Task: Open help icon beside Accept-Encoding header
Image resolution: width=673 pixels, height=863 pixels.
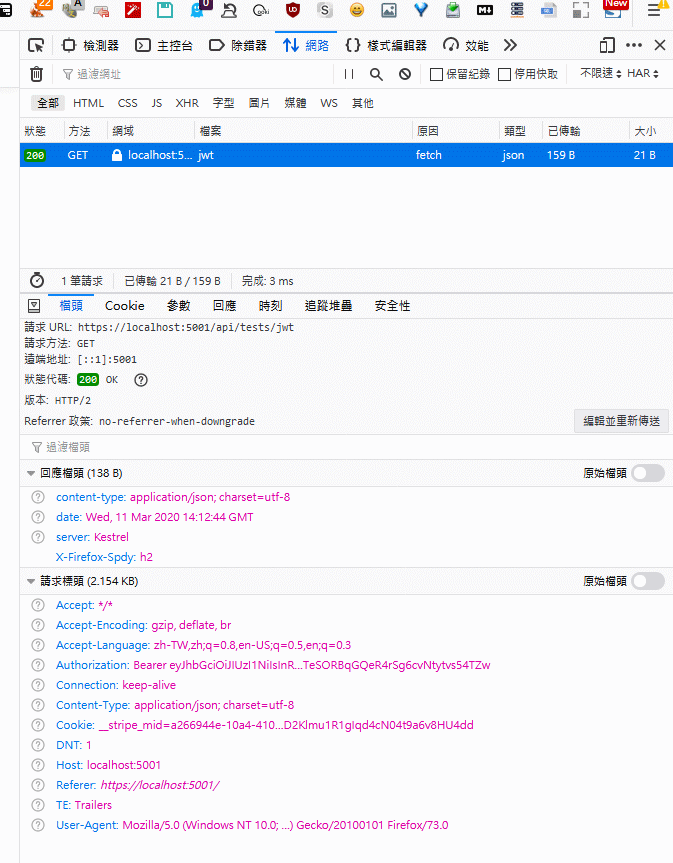Action: 38,625
